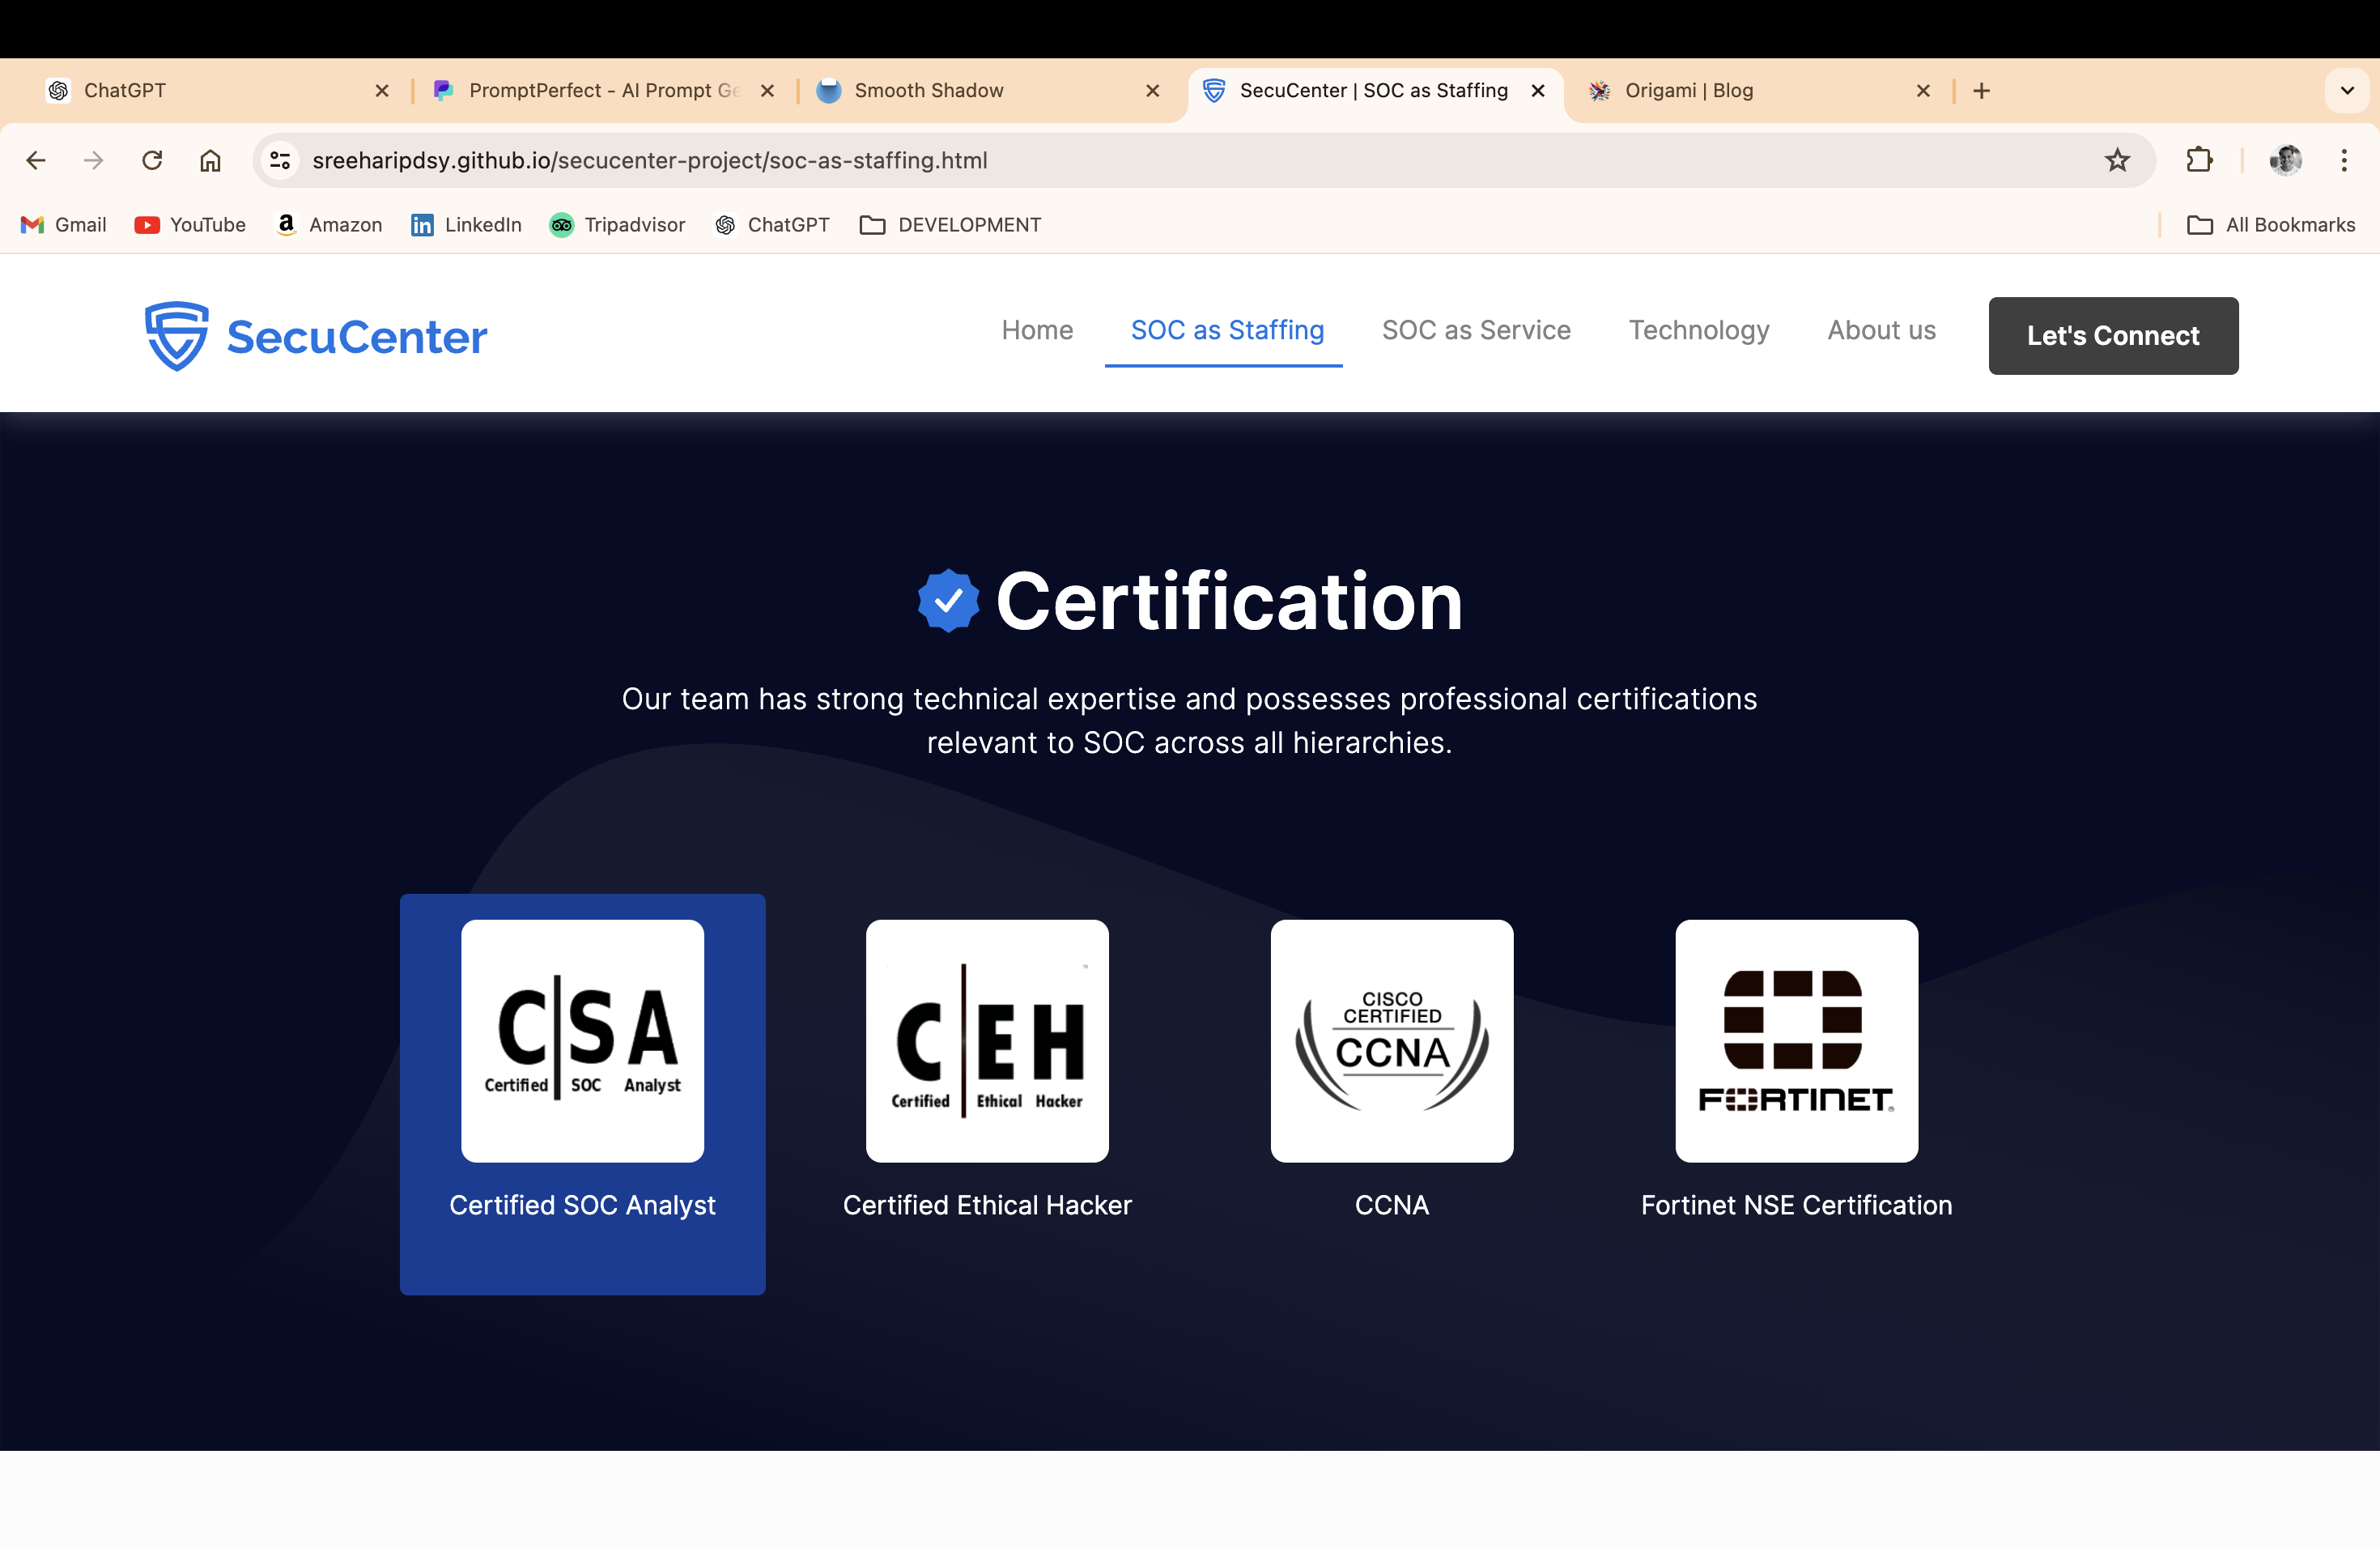The width and height of the screenshot is (2380, 1548).
Task: Select the Certified SOC Analyst card
Action: 582,1094
